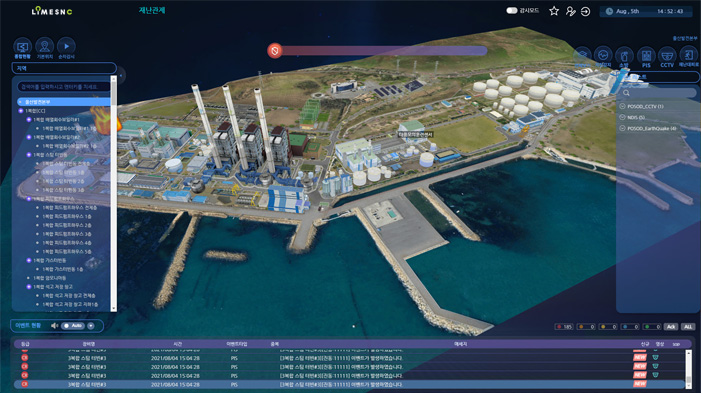The image size is (701, 393).
Task: Open the CCTV camera icon
Action: [x=667, y=56]
